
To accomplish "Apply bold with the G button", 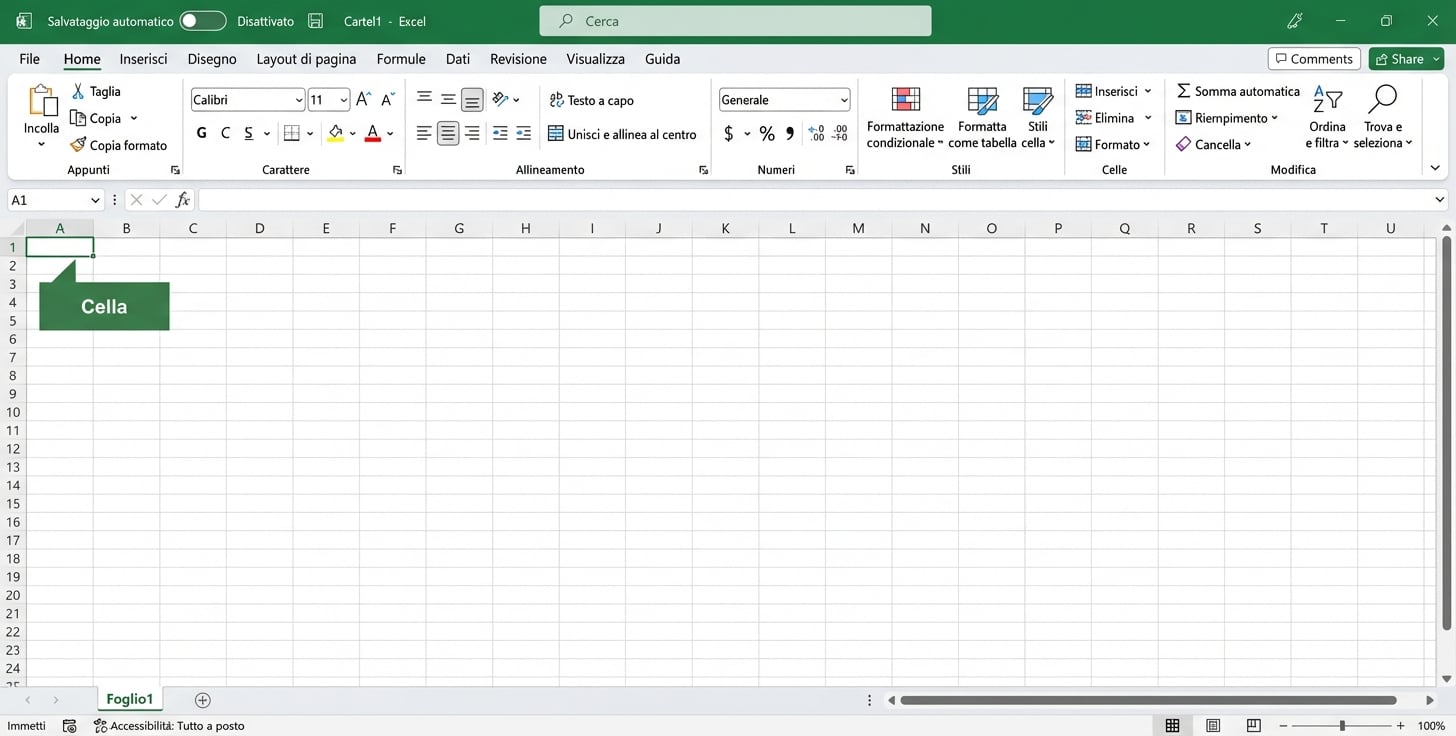I will tap(202, 133).
